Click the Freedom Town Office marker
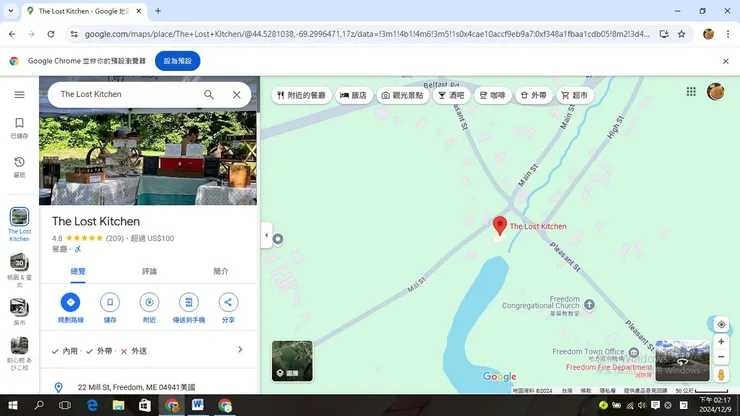Image resolution: width=740 pixels, height=416 pixels. click(634, 352)
